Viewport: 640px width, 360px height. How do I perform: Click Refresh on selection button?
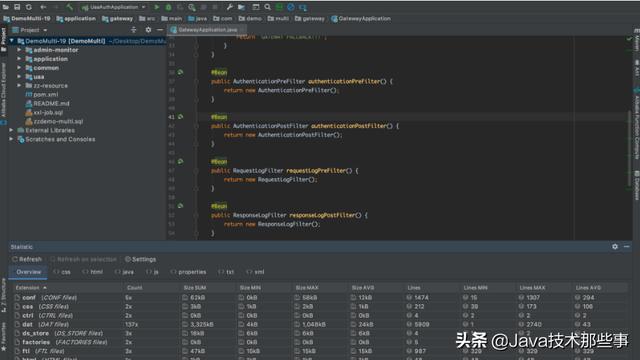click(x=83, y=259)
